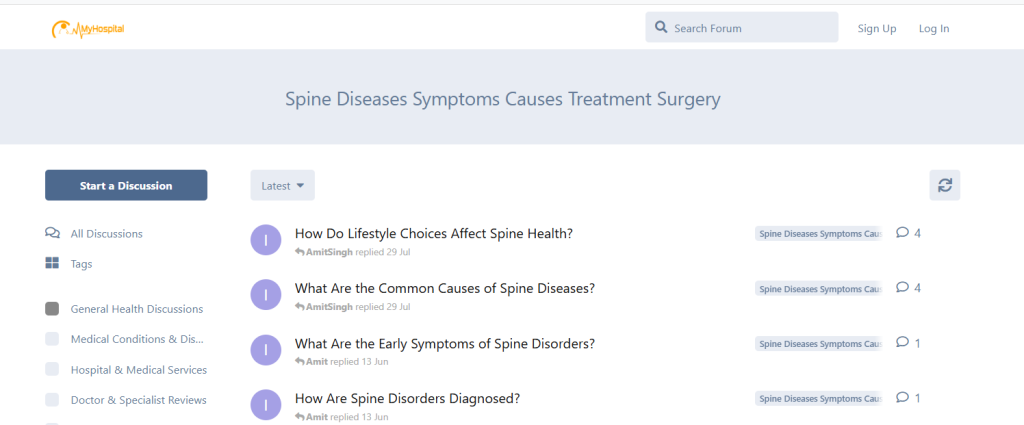Open 'How Are Spine Disorders Diagnosed?' discussion

tap(407, 398)
